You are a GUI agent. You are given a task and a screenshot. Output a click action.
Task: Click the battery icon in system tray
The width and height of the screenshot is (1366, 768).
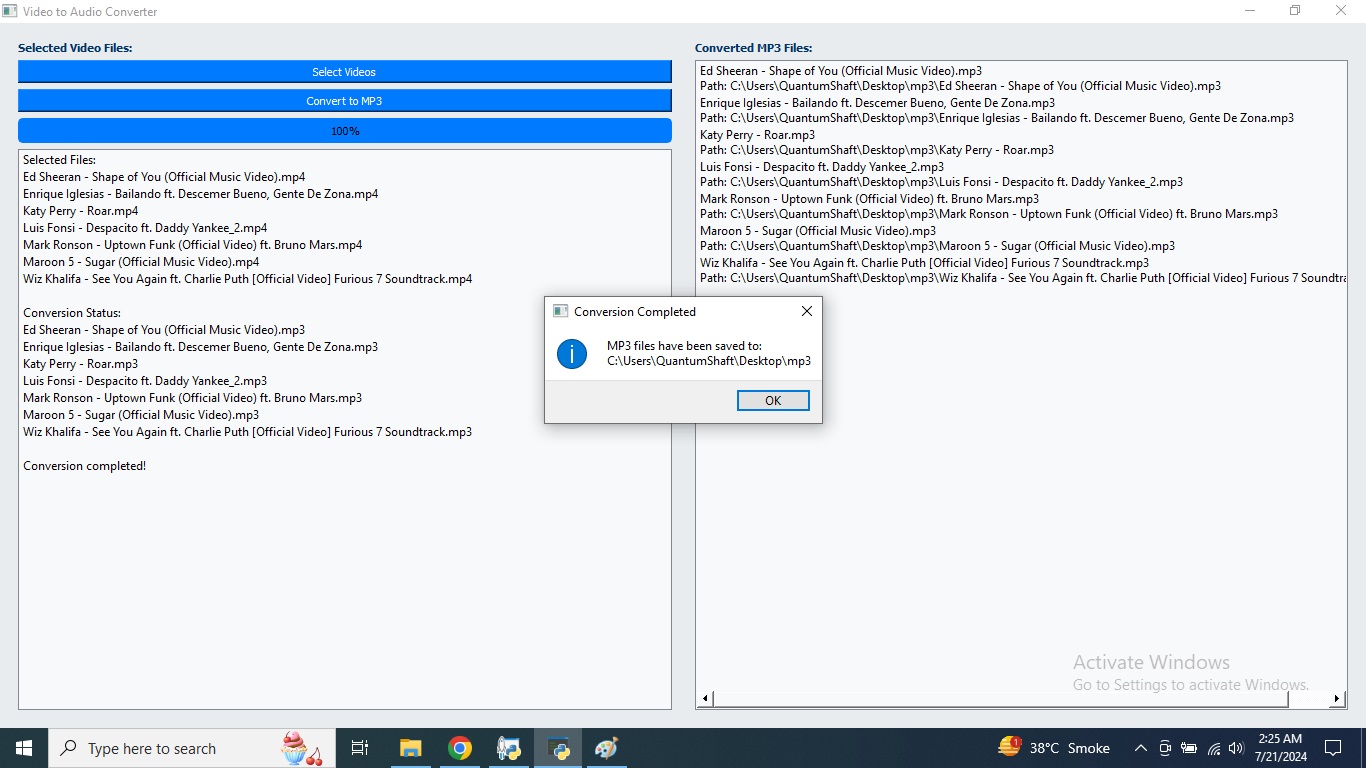pyautogui.click(x=1189, y=748)
